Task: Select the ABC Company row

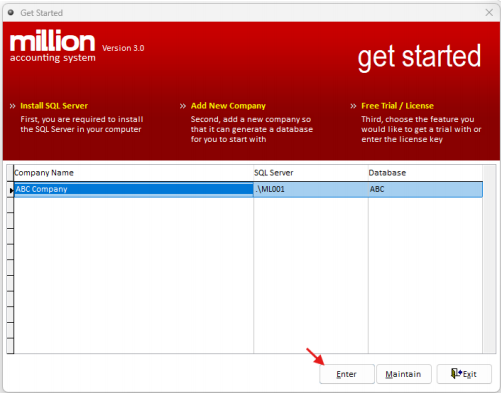Action: [248, 189]
